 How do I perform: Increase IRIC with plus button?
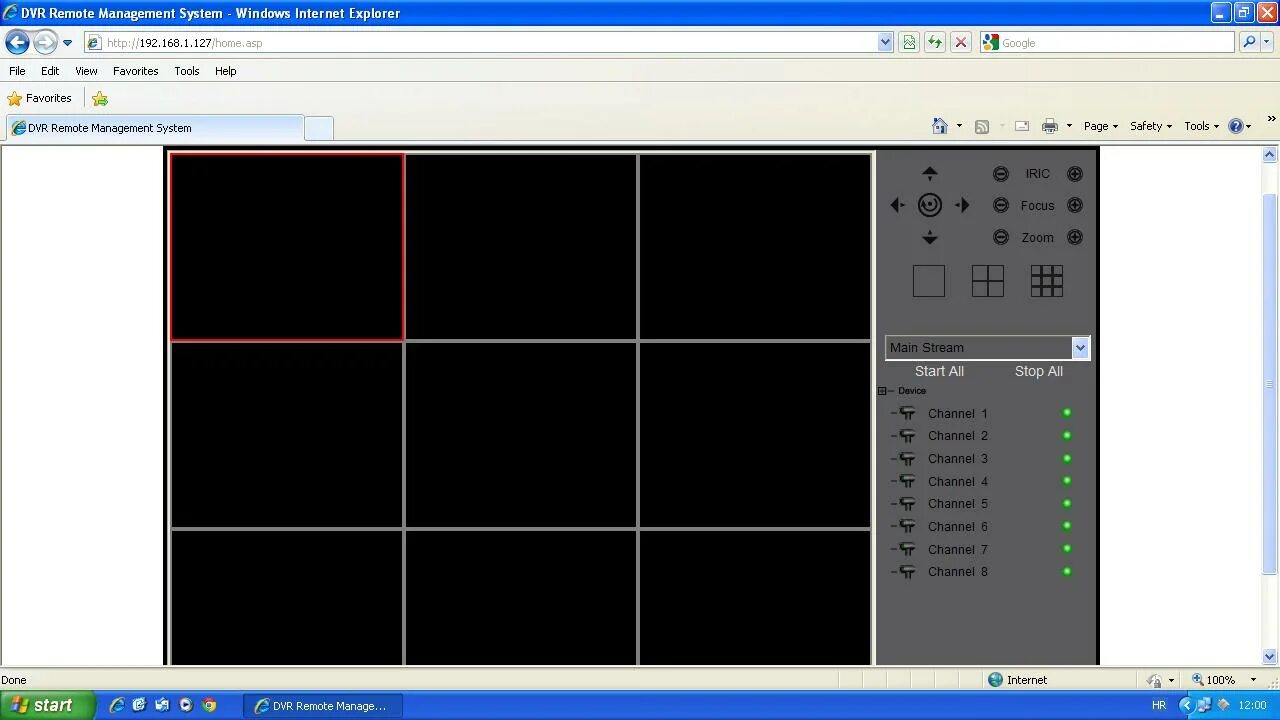1074,174
